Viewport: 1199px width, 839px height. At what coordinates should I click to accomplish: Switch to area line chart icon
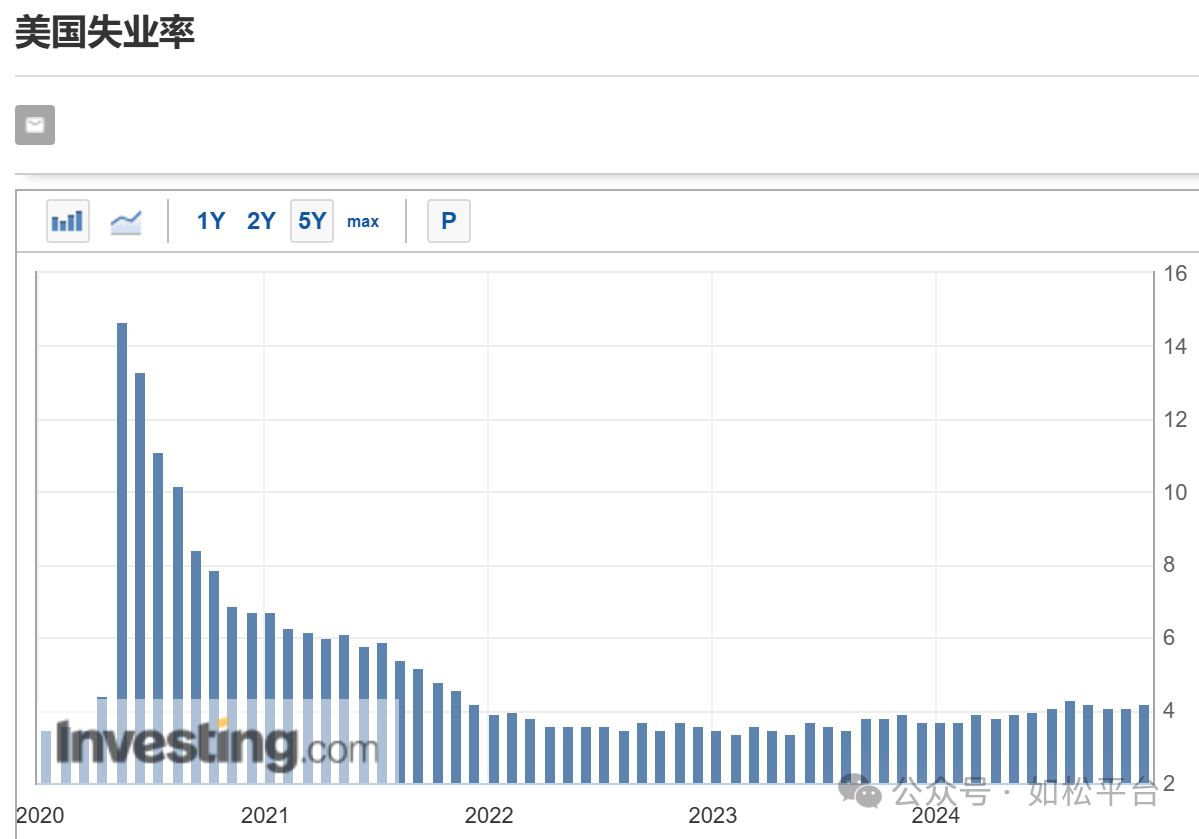[125, 222]
